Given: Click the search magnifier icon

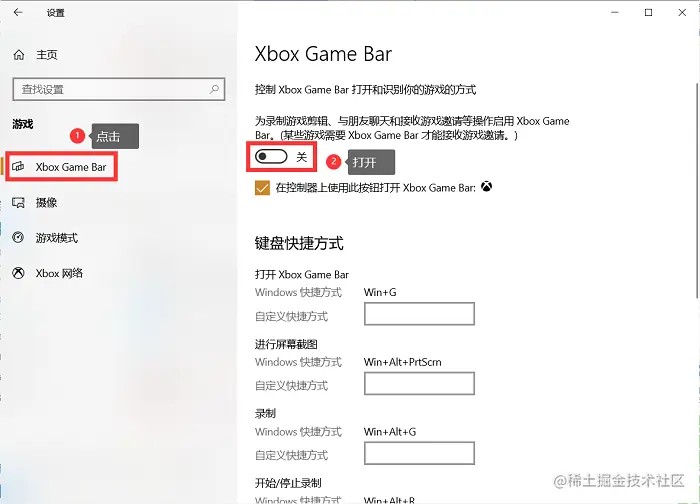Looking at the screenshot, I should [214, 89].
